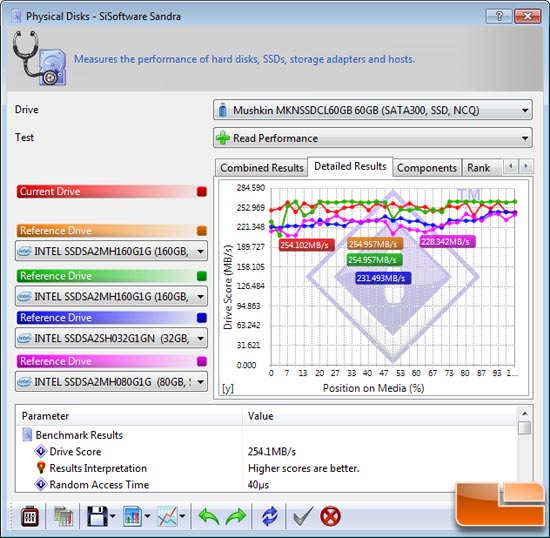This screenshot has width=550, height=538.
Task: Toggle the blue Reference Drive color square
Action: [x=202, y=318]
